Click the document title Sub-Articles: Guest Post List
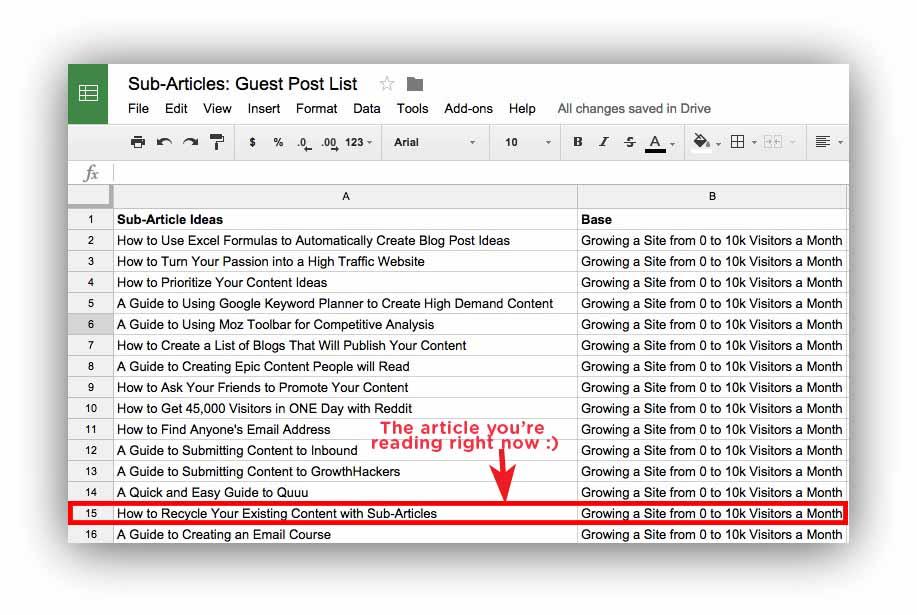This screenshot has width=917, height=615. pyautogui.click(x=243, y=84)
